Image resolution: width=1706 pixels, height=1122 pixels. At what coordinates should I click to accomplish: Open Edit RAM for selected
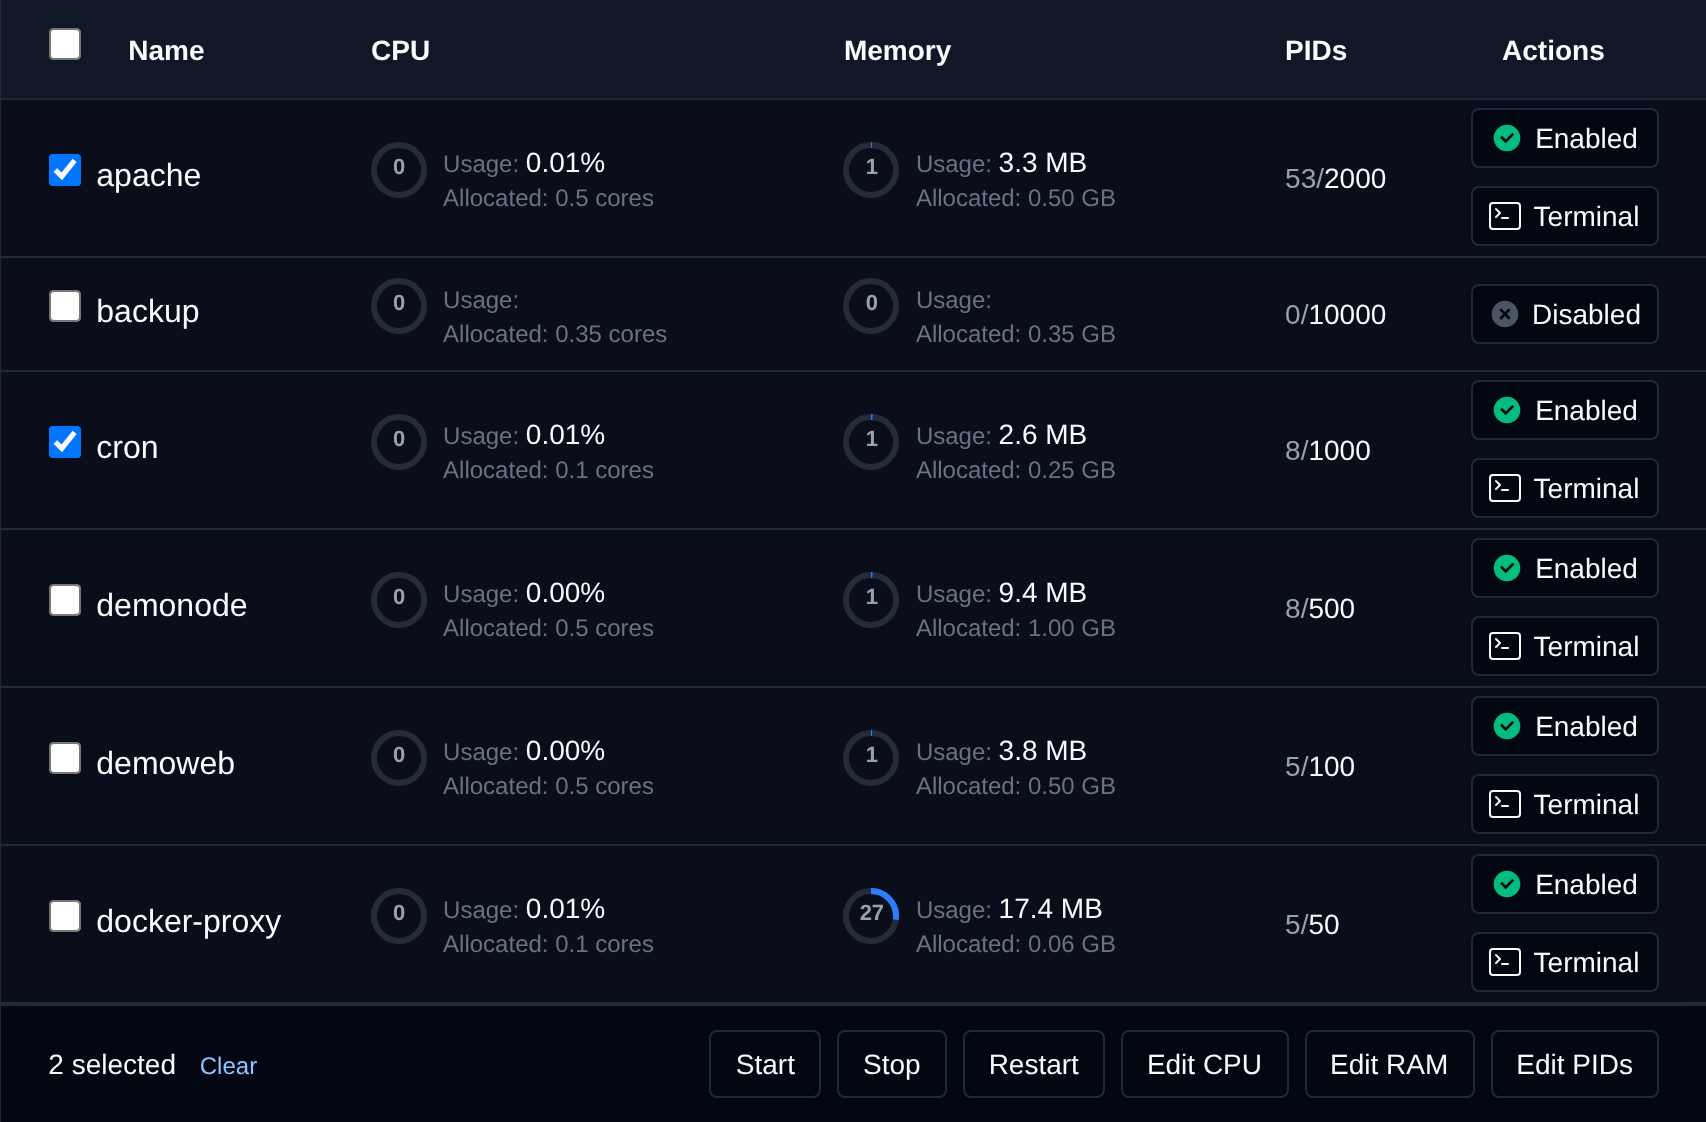[1389, 1064]
